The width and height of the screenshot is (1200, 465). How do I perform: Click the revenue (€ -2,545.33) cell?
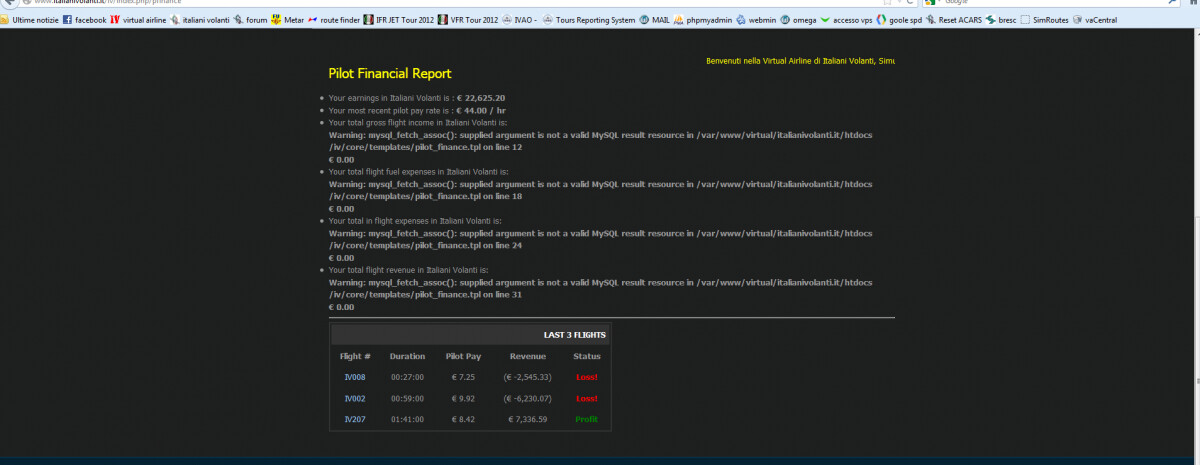[527, 377]
